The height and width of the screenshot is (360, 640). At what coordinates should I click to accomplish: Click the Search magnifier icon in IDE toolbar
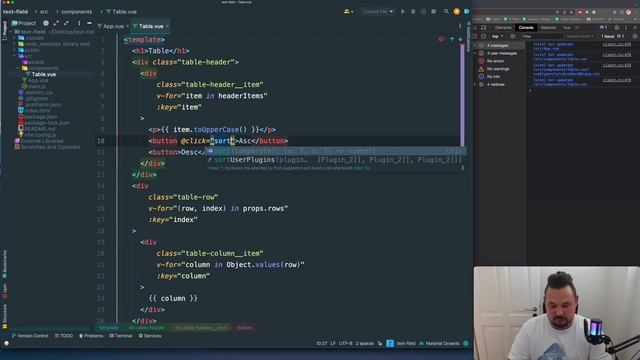pos(446,11)
